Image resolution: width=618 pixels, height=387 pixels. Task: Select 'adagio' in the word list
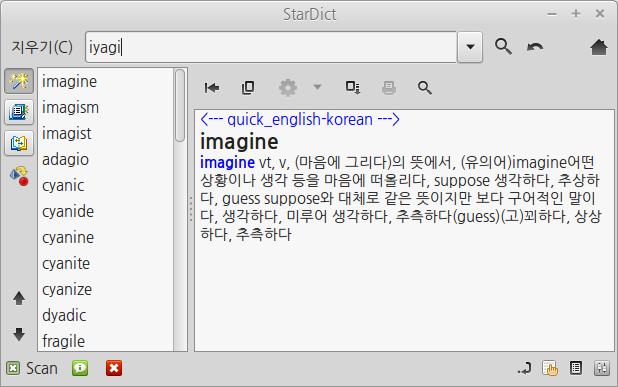[106, 160]
